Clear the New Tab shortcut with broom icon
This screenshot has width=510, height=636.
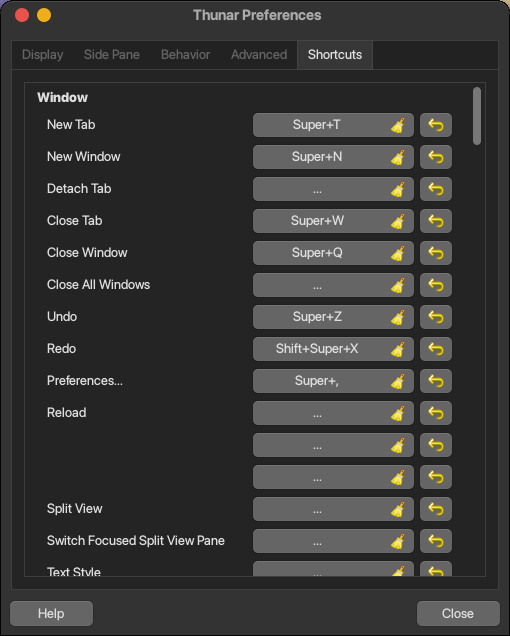pos(398,125)
